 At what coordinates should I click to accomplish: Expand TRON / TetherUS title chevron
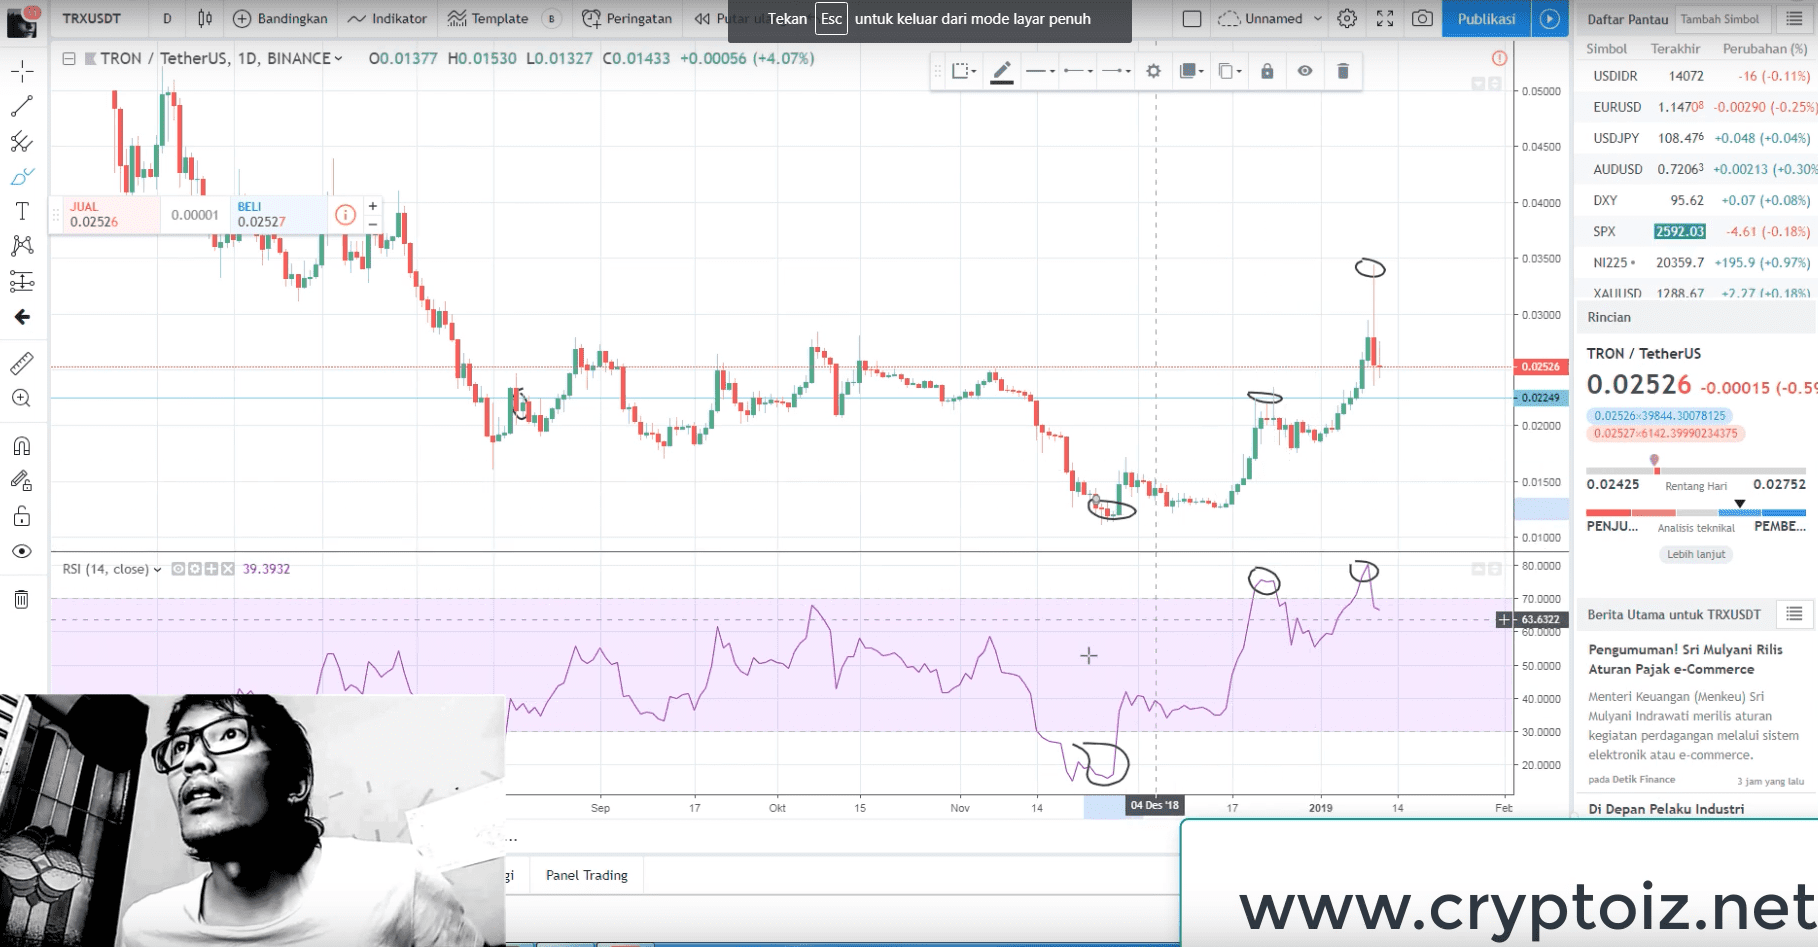(338, 59)
